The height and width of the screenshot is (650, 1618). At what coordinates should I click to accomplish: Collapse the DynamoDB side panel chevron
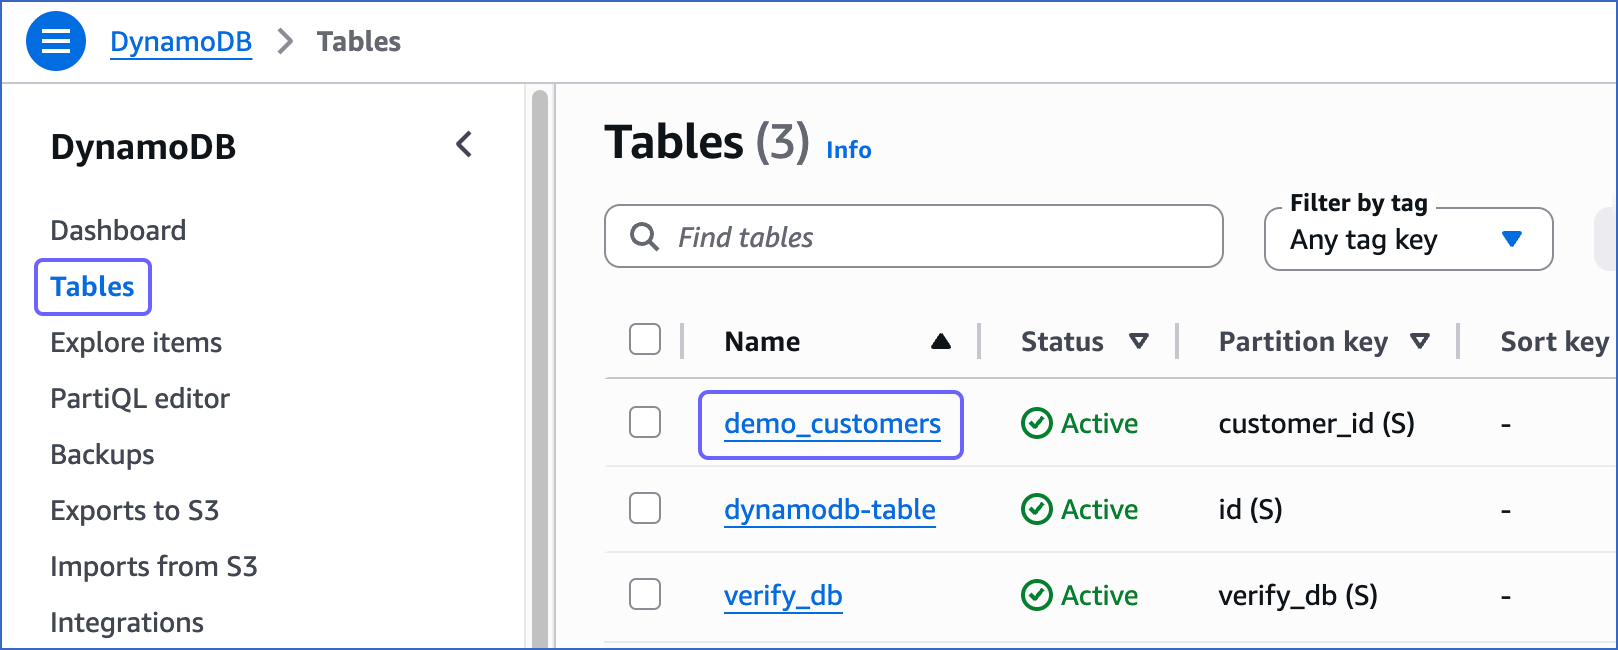pyautogui.click(x=464, y=145)
